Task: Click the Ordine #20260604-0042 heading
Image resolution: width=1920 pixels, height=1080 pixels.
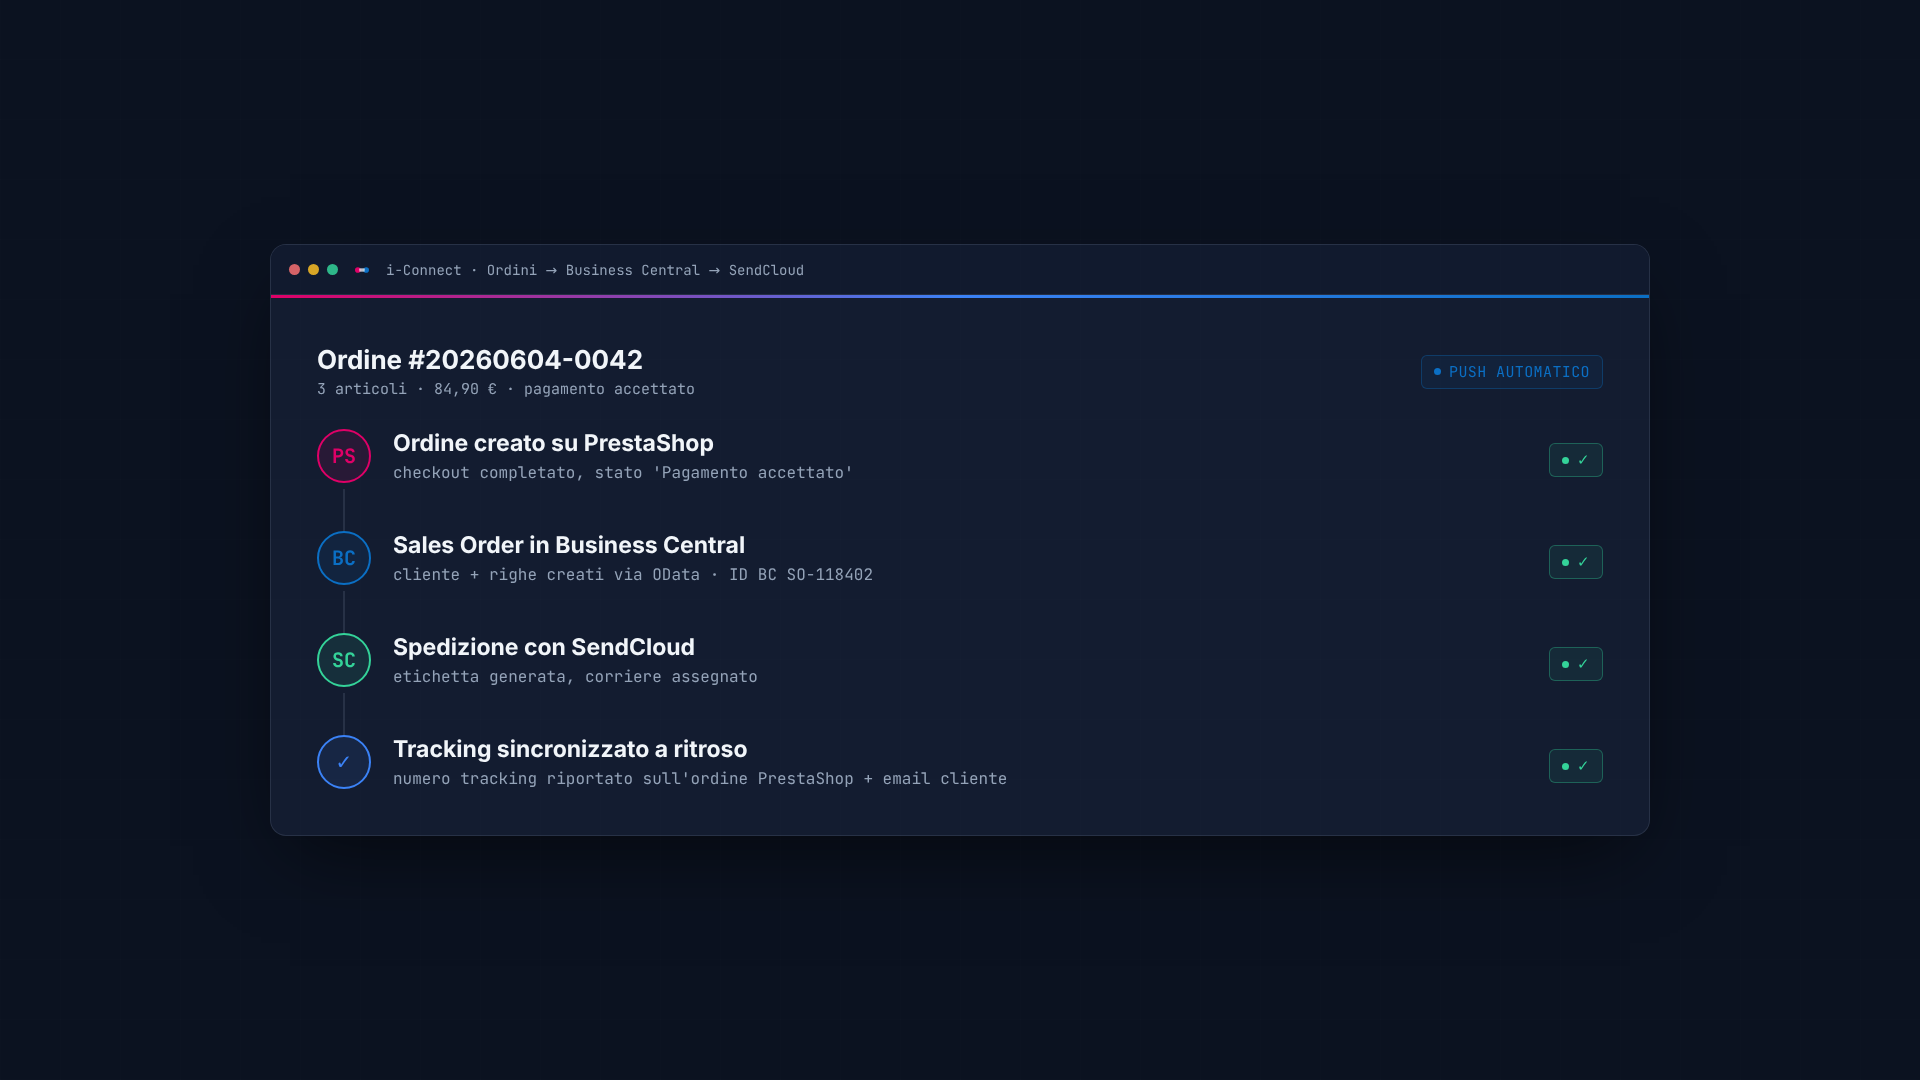Action: (x=480, y=359)
